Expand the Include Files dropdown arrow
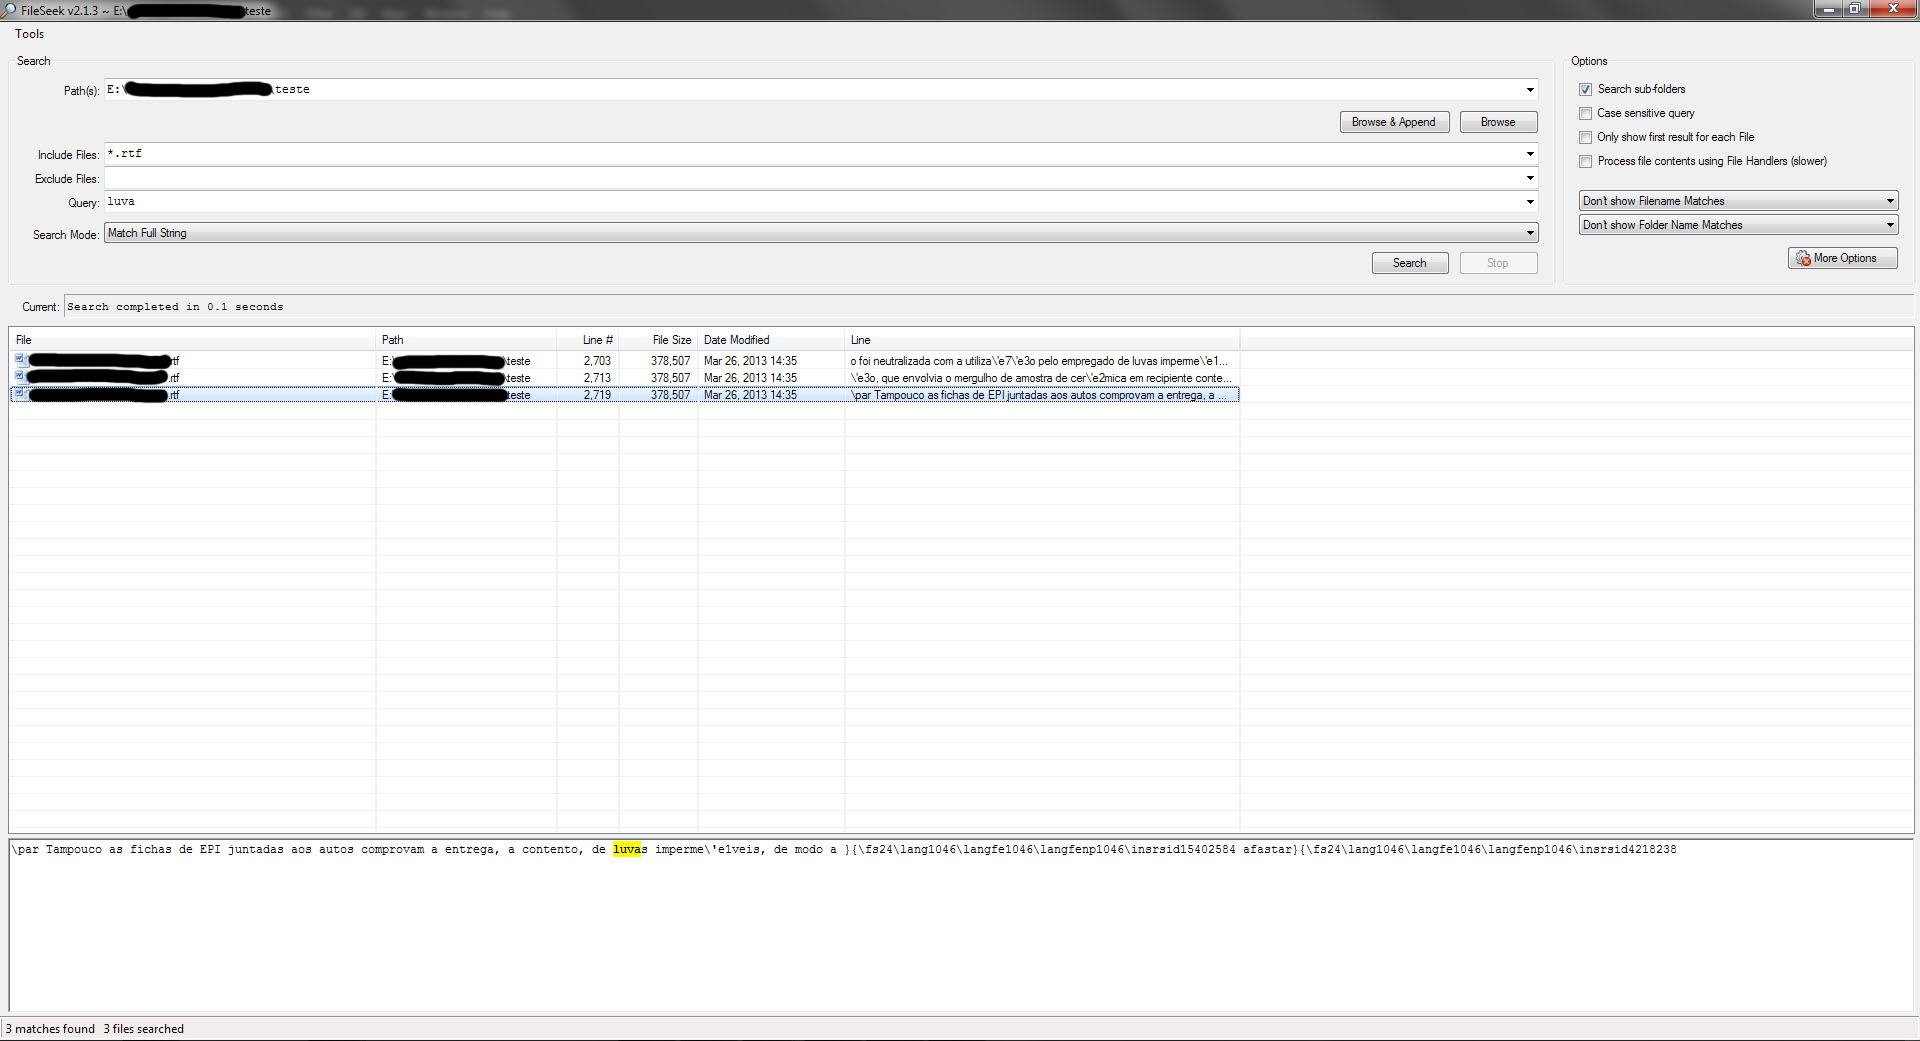1920x1041 pixels. 1529,154
